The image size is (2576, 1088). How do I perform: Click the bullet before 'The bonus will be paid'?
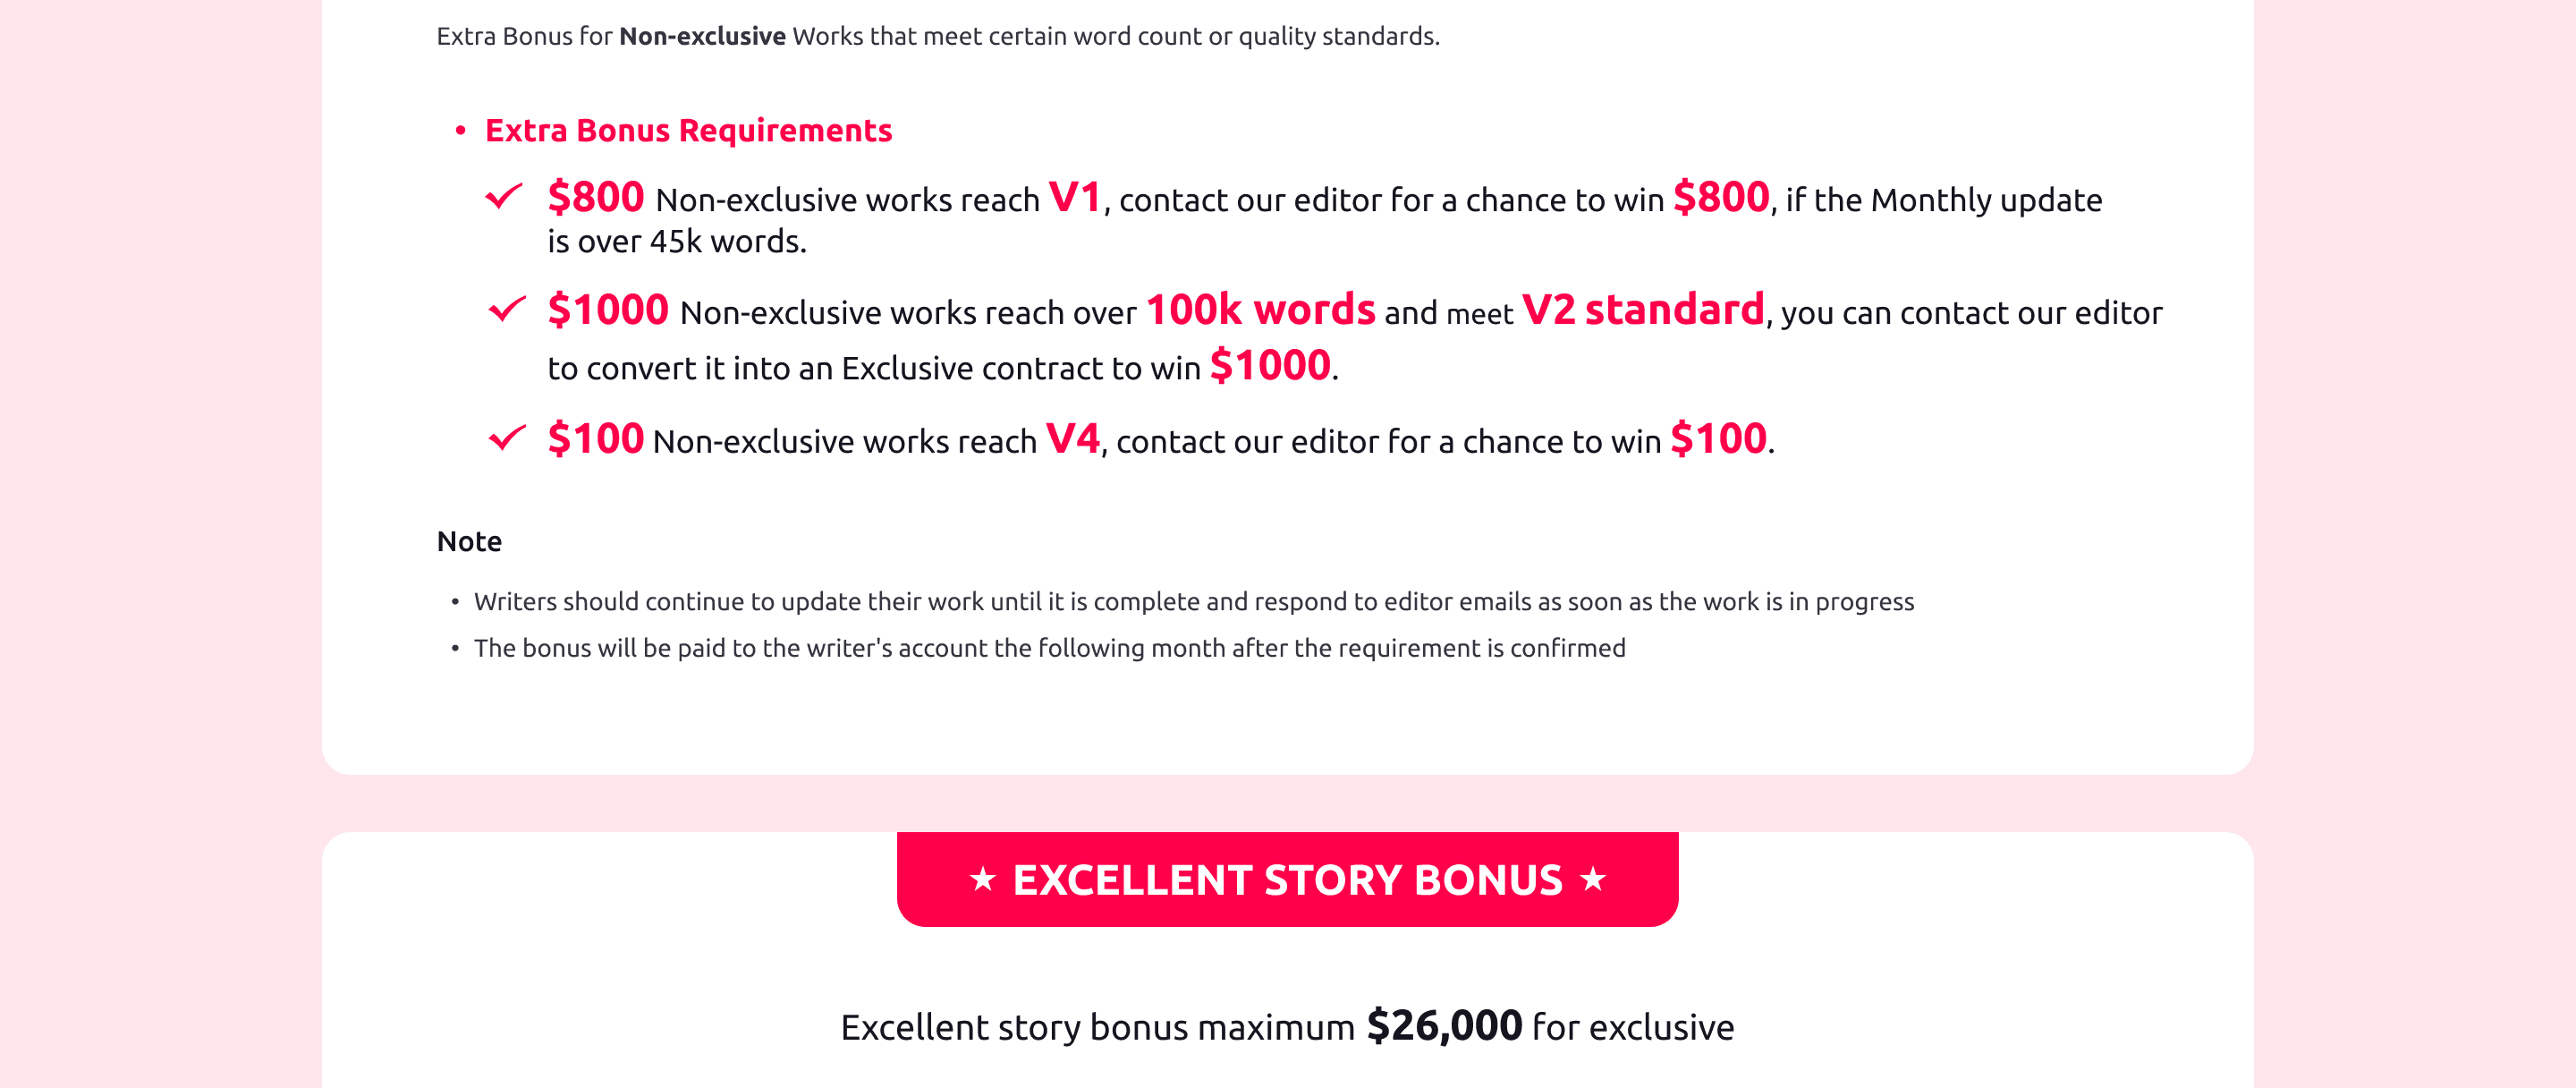[455, 649]
